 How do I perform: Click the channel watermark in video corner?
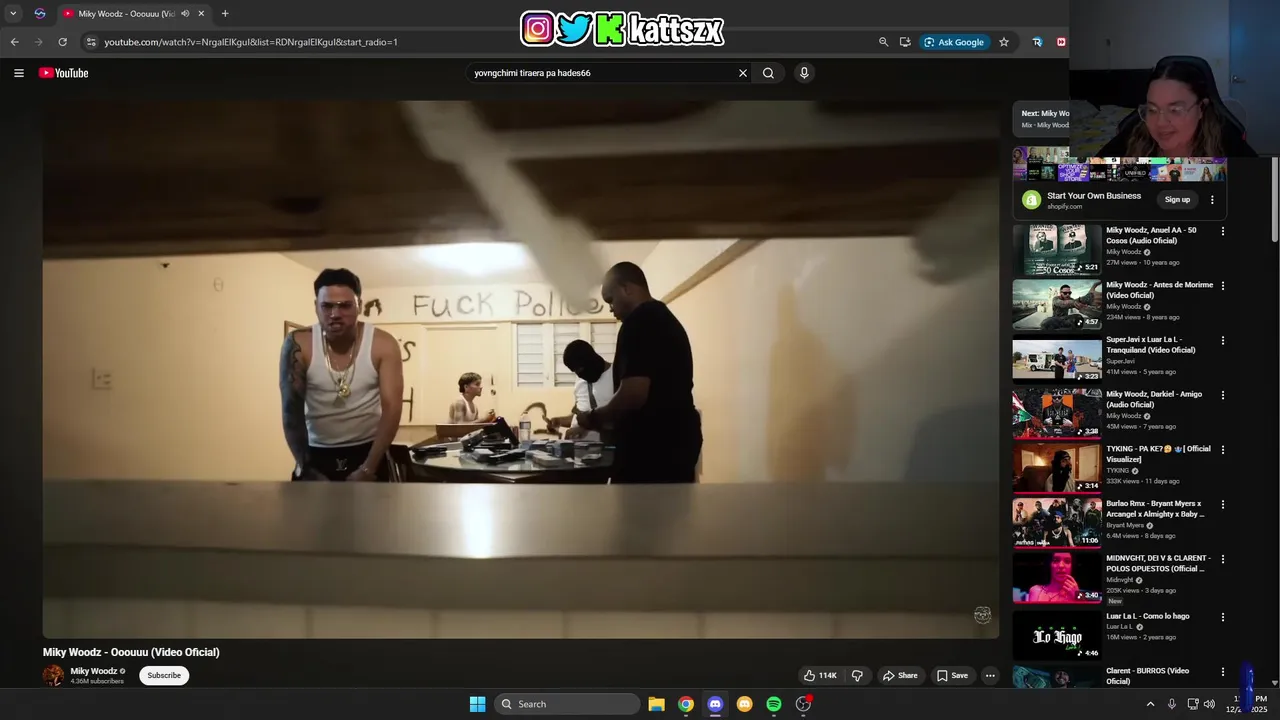982,615
